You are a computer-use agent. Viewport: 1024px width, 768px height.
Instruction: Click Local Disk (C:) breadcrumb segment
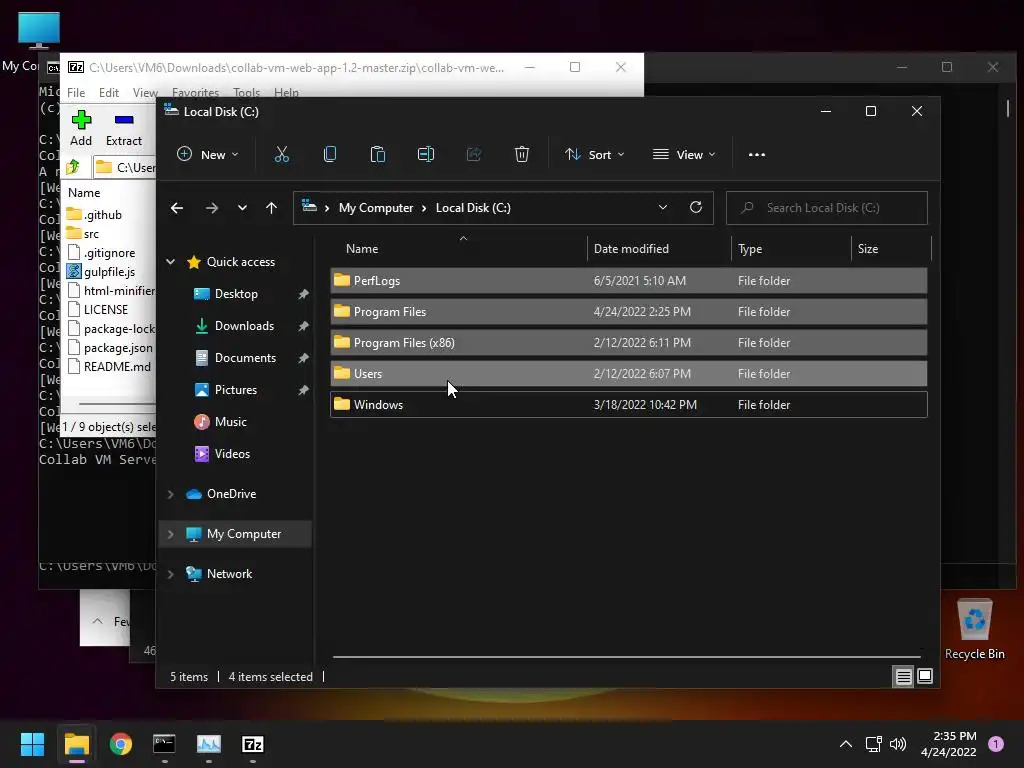pyautogui.click(x=473, y=208)
